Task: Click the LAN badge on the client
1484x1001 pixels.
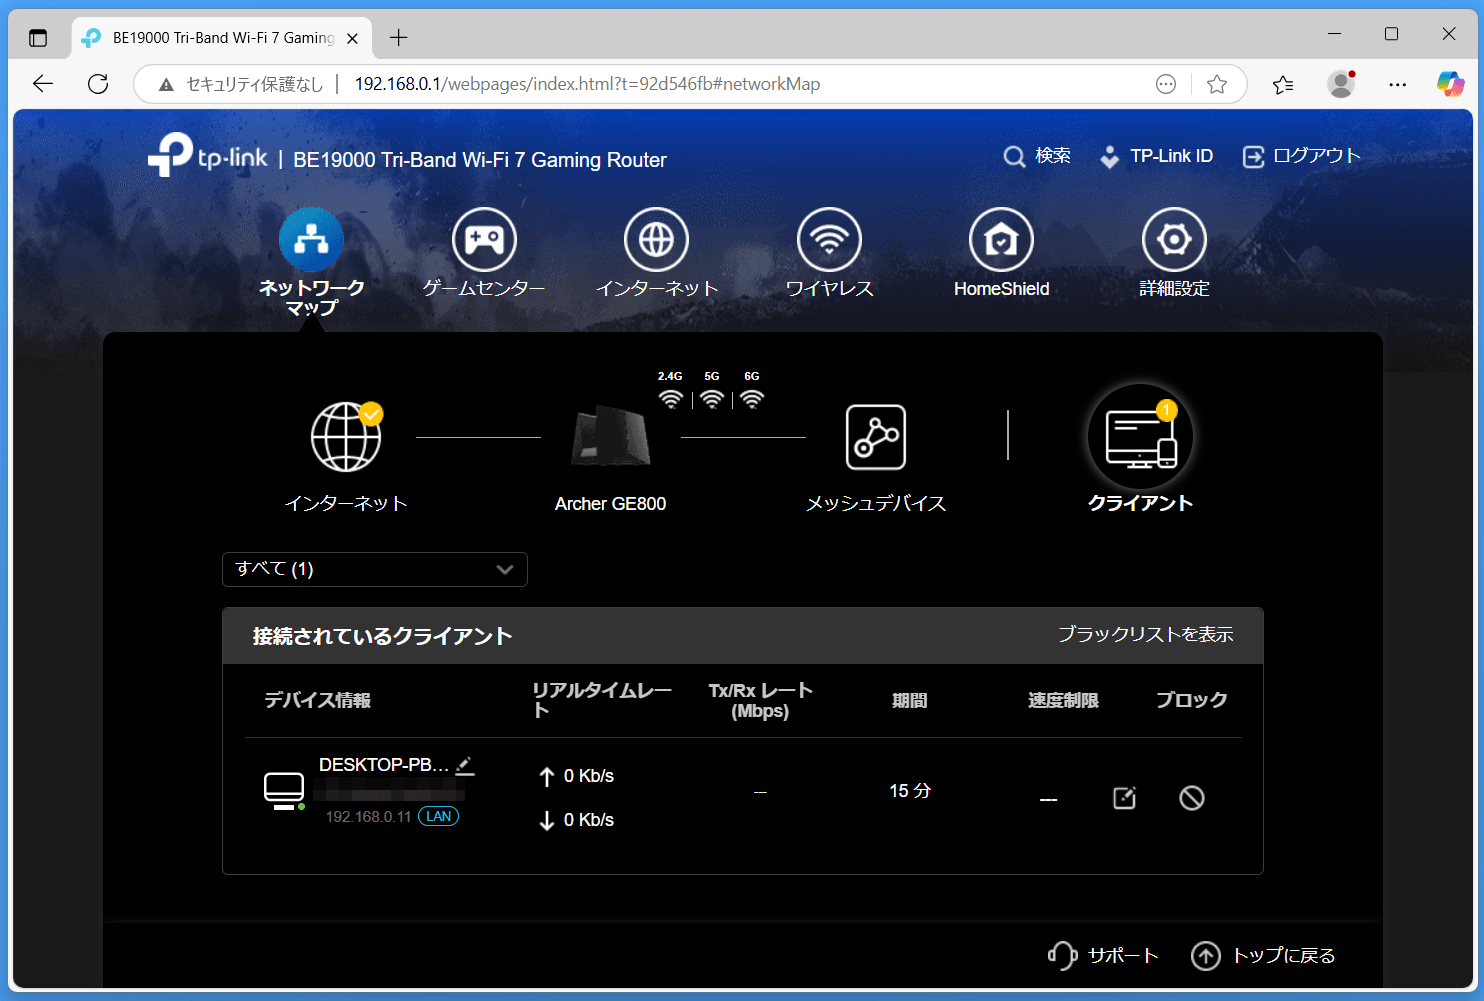Action: click(x=438, y=817)
